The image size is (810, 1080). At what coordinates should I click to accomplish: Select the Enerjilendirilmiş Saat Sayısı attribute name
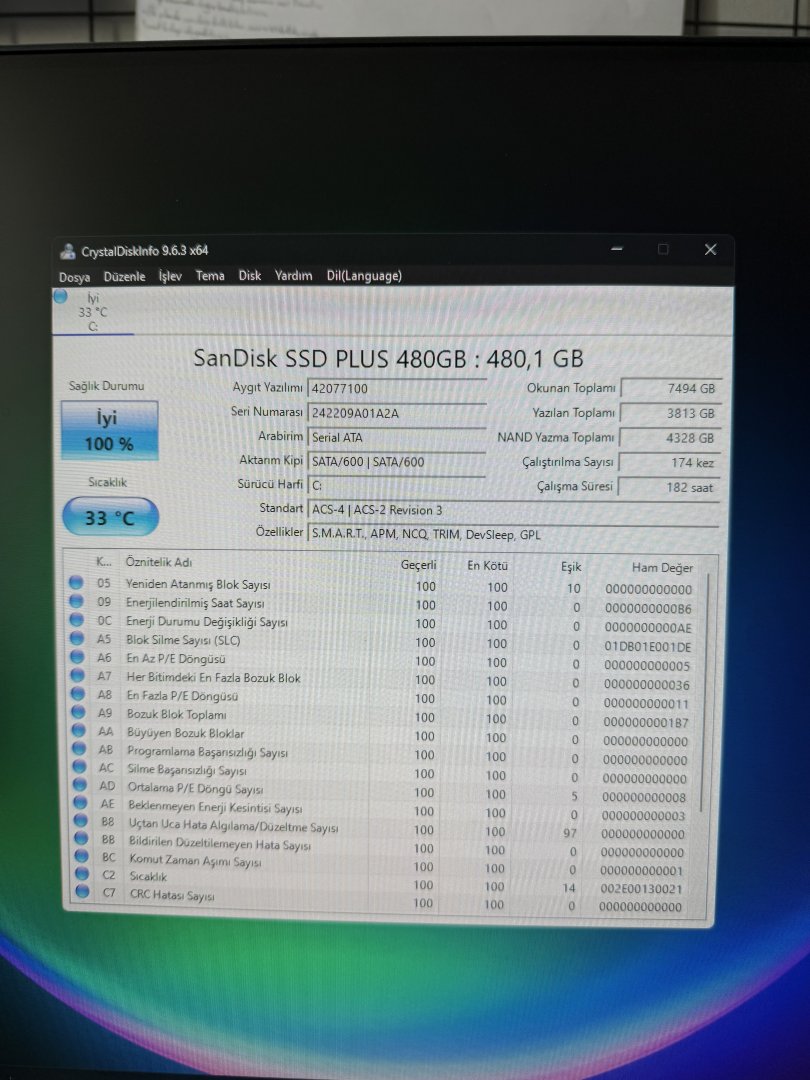pyautogui.click(x=195, y=603)
